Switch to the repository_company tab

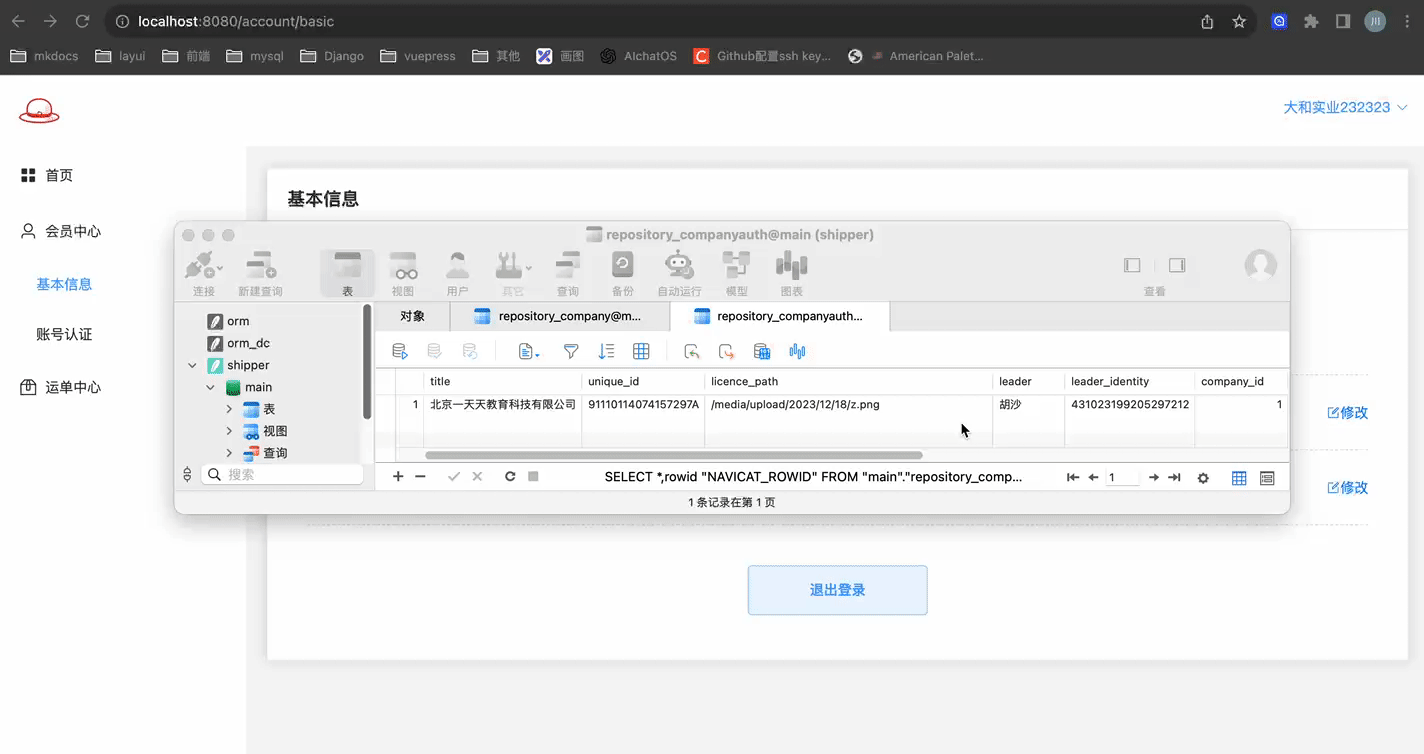pyautogui.click(x=560, y=316)
